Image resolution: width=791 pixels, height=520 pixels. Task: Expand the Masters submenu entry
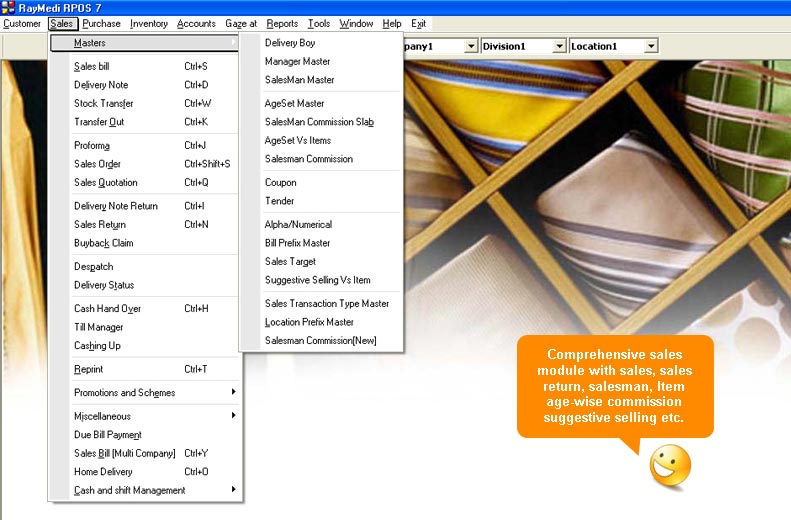145,43
